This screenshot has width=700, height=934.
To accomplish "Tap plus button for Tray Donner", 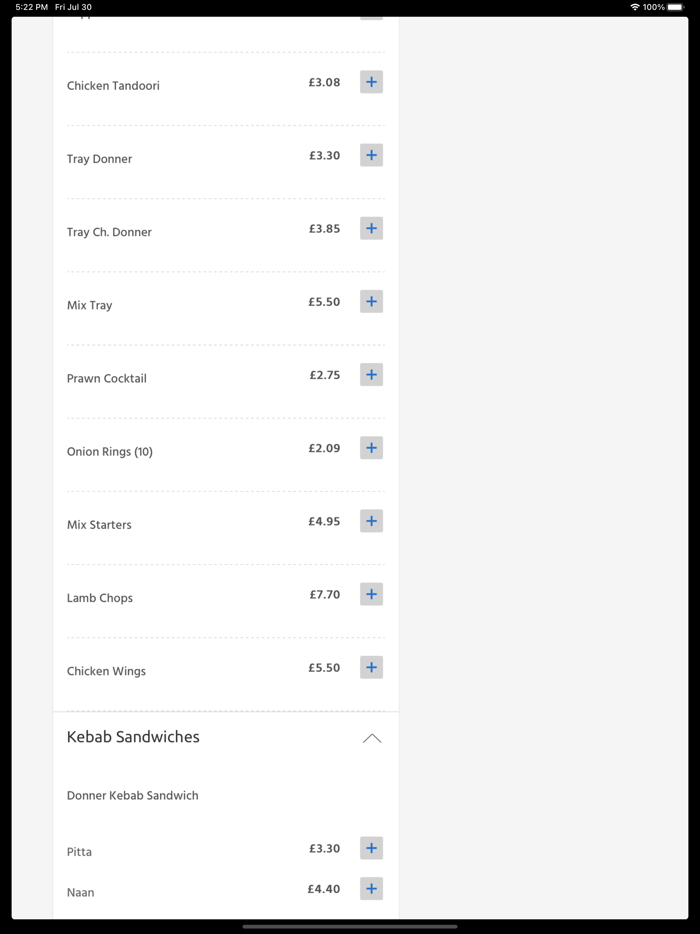I will tap(371, 155).
